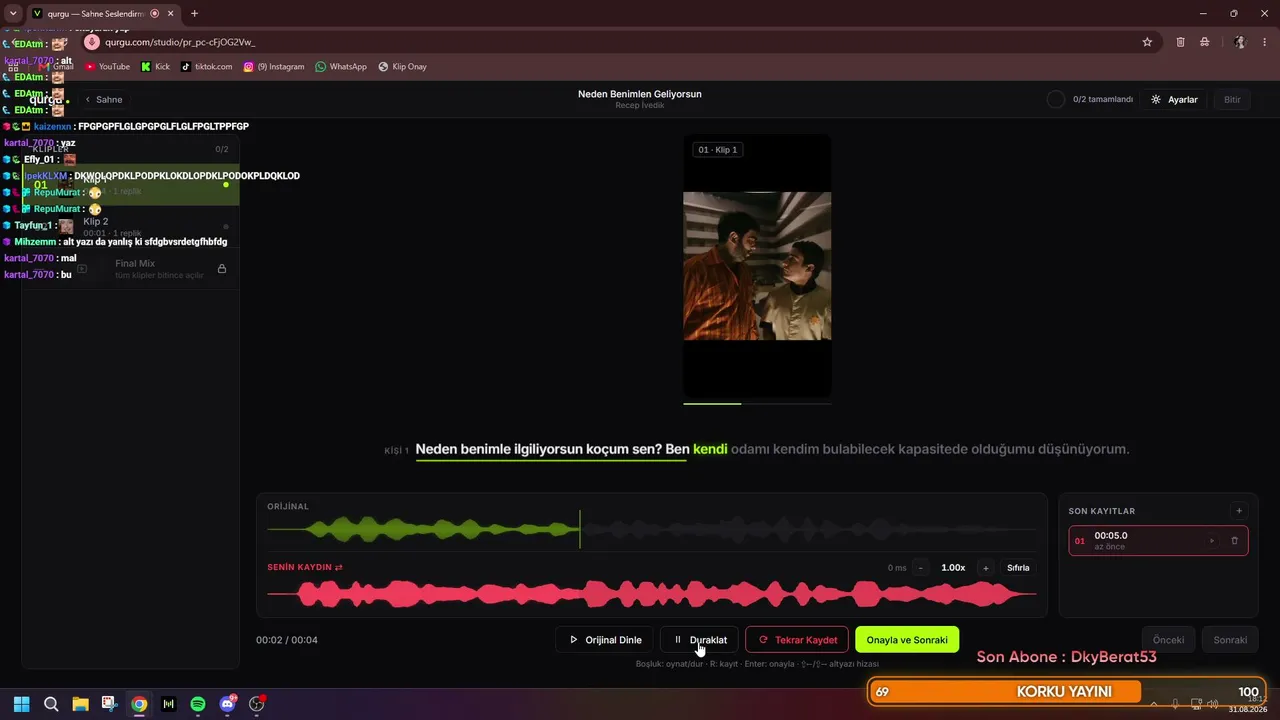Viewport: 1280px width, 720px height.
Task: Click the Final Mix lock icon
Action: coord(222,268)
